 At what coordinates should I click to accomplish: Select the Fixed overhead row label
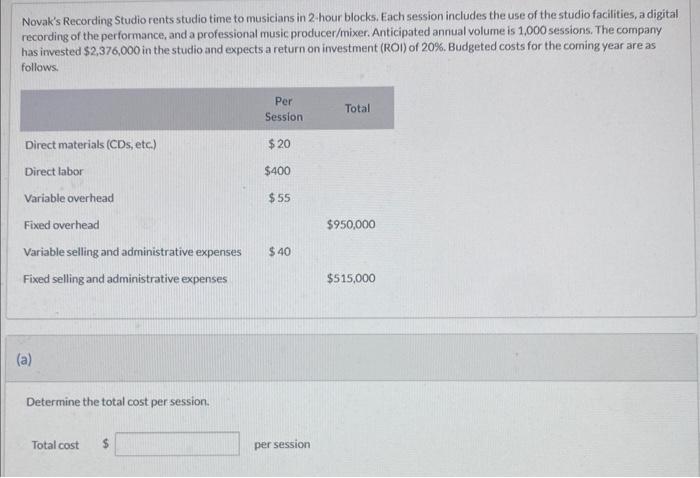pos(62,225)
